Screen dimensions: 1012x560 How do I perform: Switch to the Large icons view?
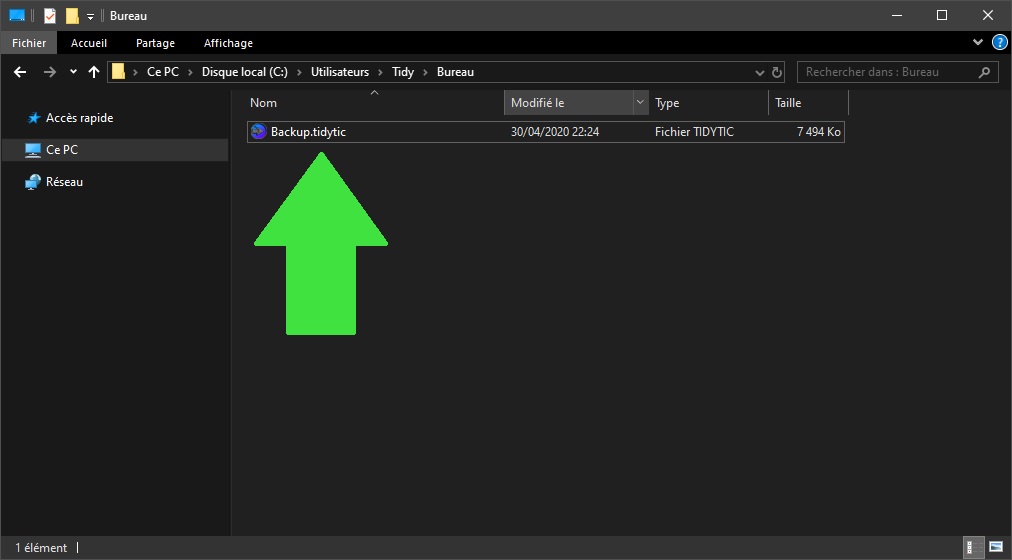click(x=997, y=548)
